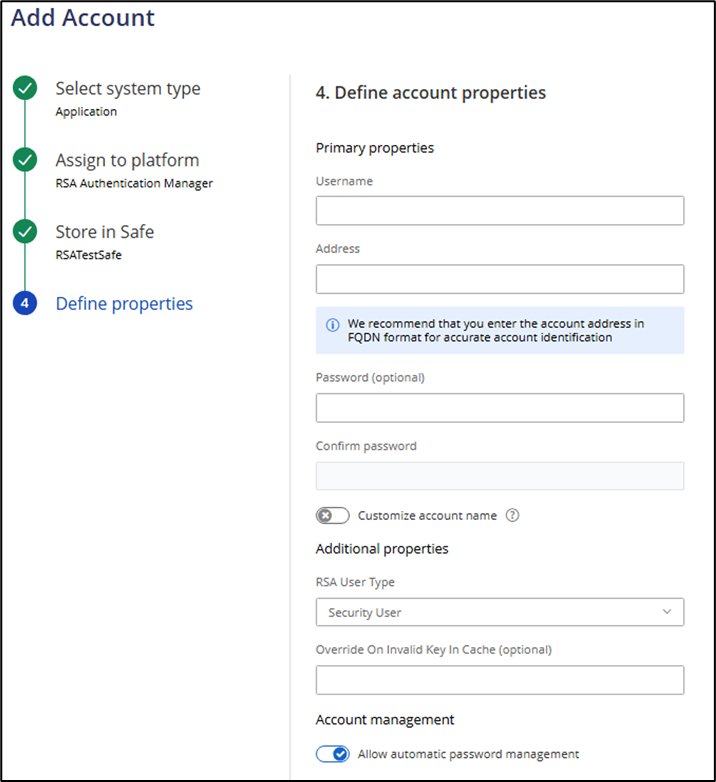Open the RSA User Type dropdown
Image resolution: width=716 pixels, height=782 pixels.
point(499,612)
